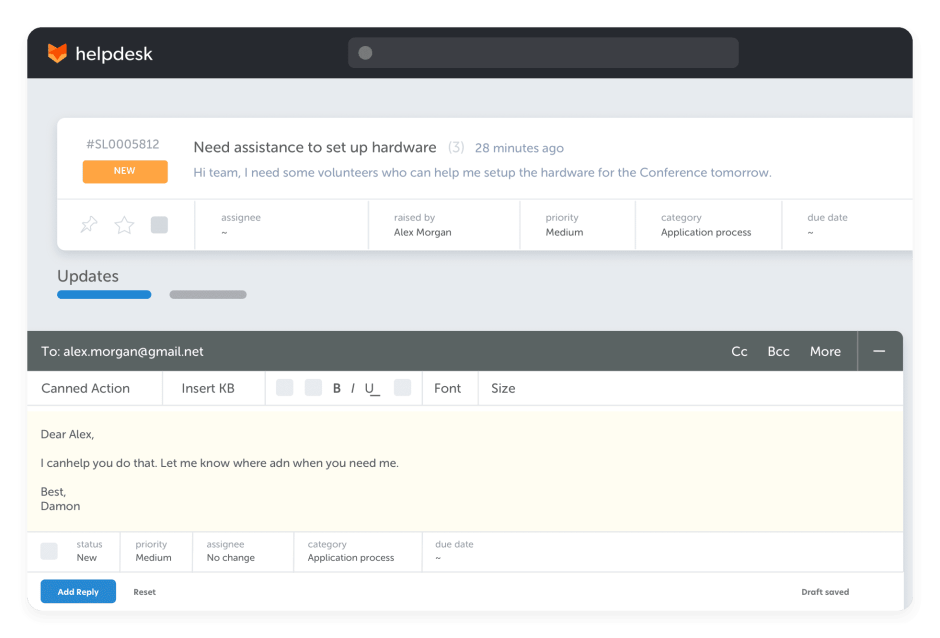This screenshot has width=940, height=638.
Task: Open the Font dropdown
Action: point(448,389)
